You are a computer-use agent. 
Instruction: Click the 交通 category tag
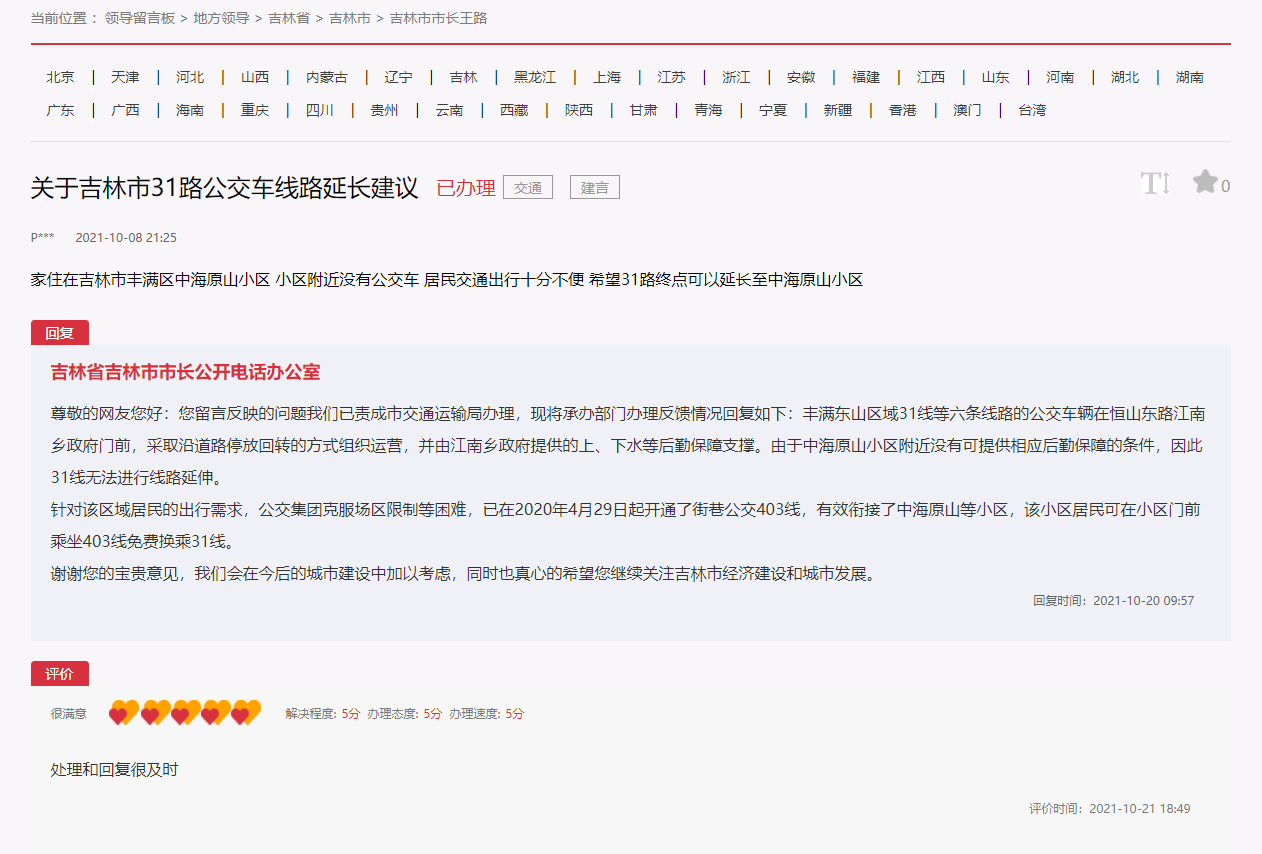click(x=528, y=187)
